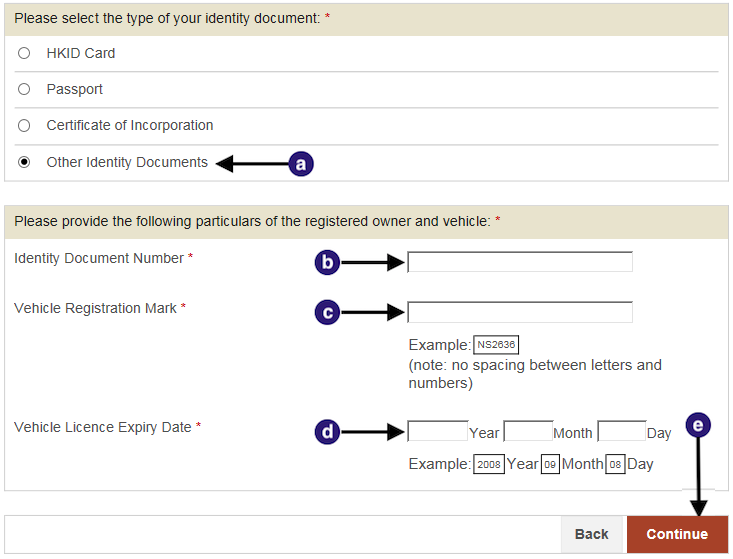Go back with the Back button
The image size is (733, 559).
[591, 534]
